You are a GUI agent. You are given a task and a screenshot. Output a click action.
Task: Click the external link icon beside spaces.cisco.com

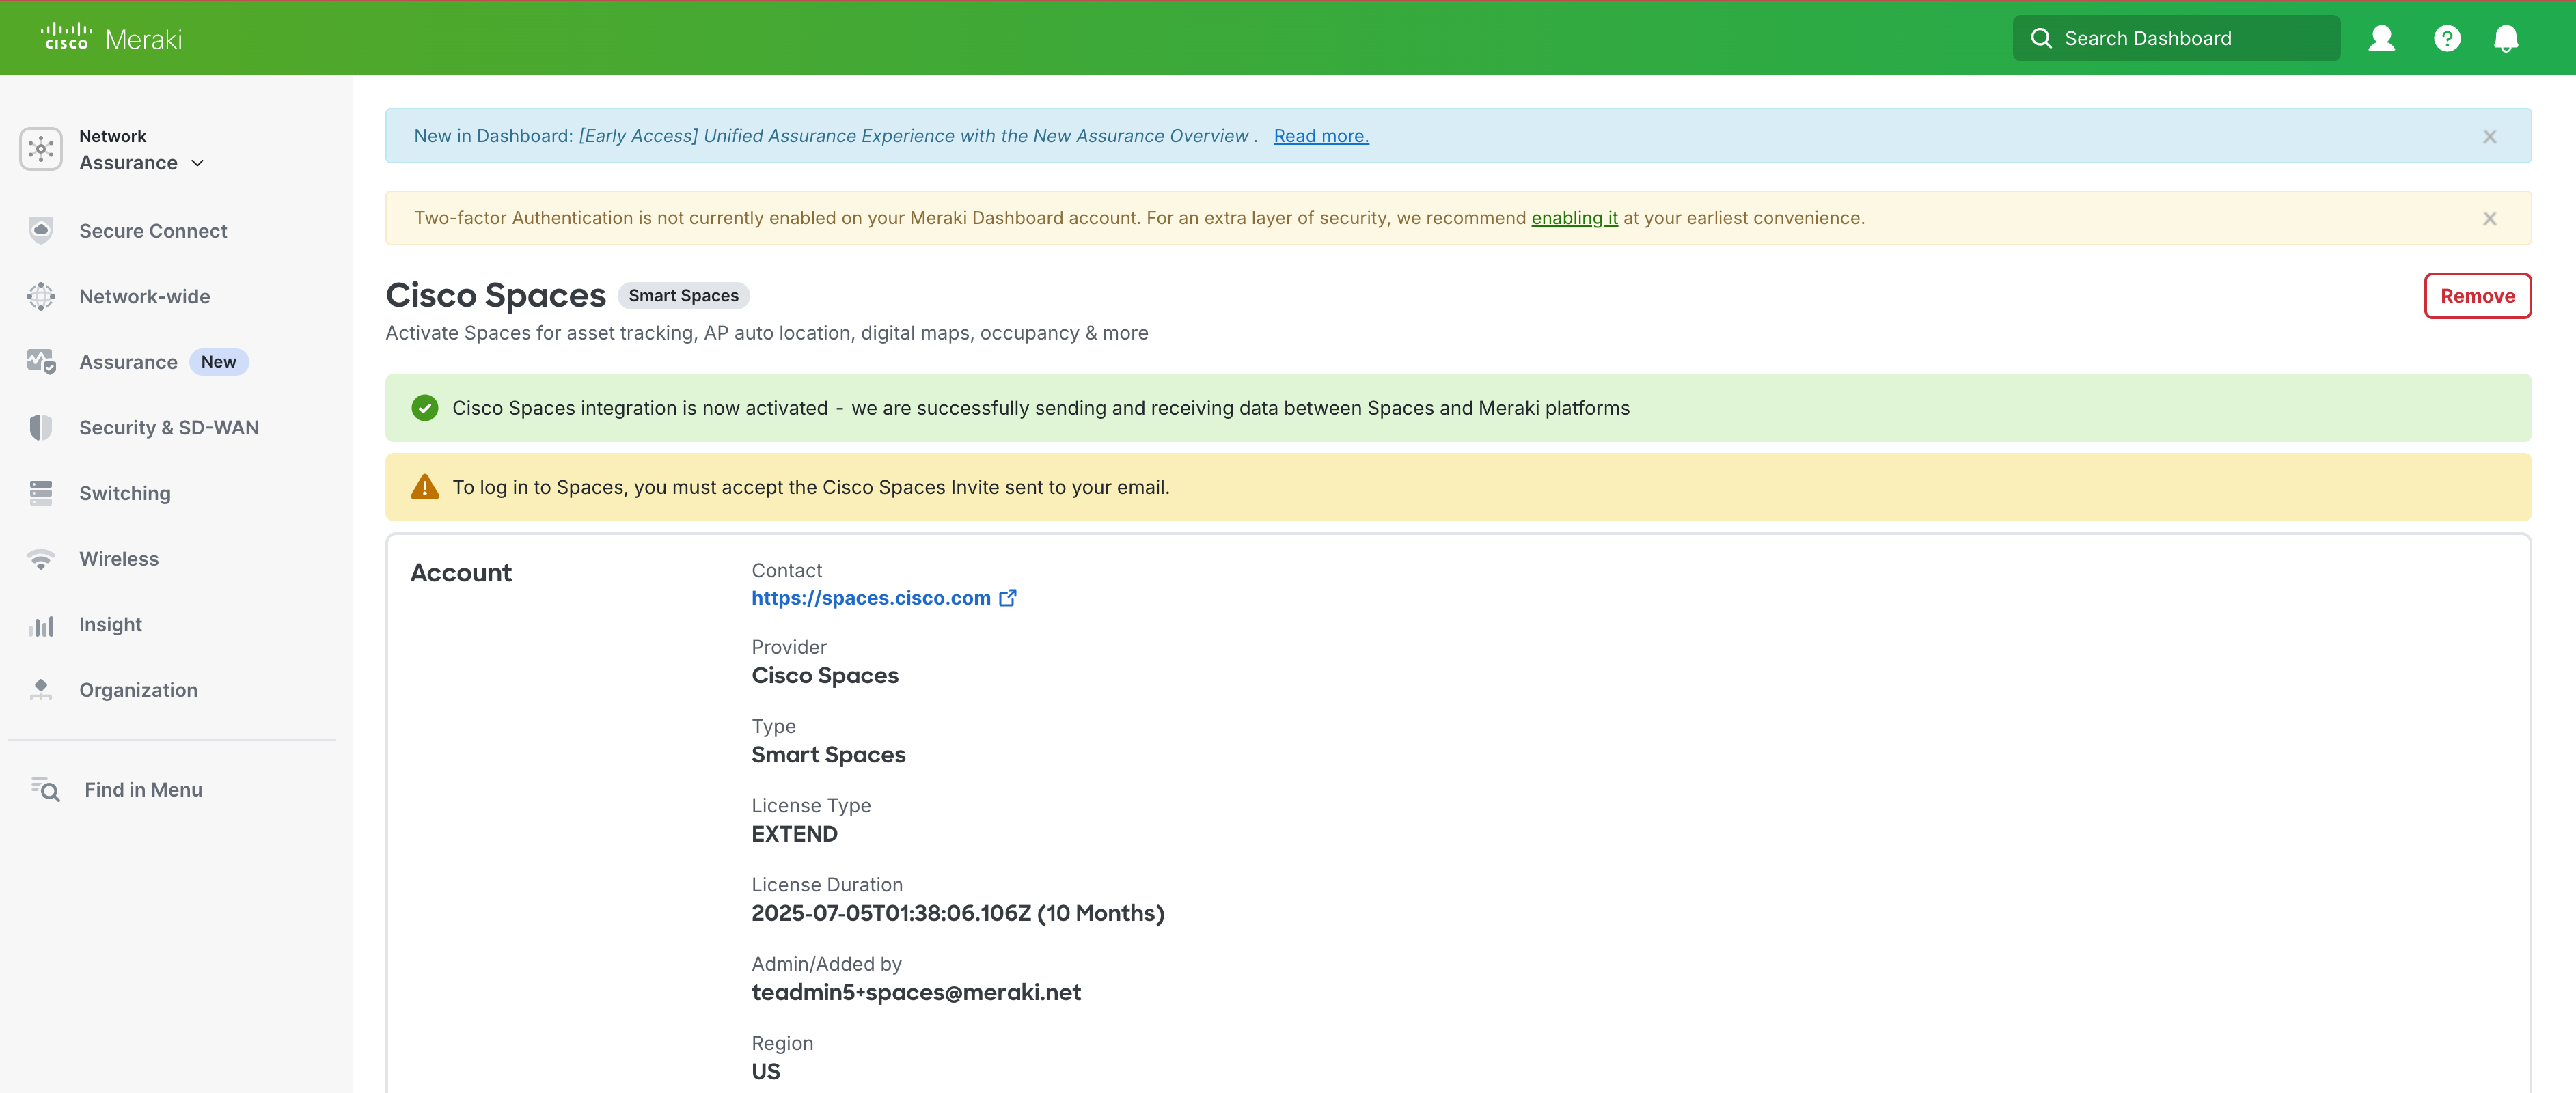tap(1008, 597)
